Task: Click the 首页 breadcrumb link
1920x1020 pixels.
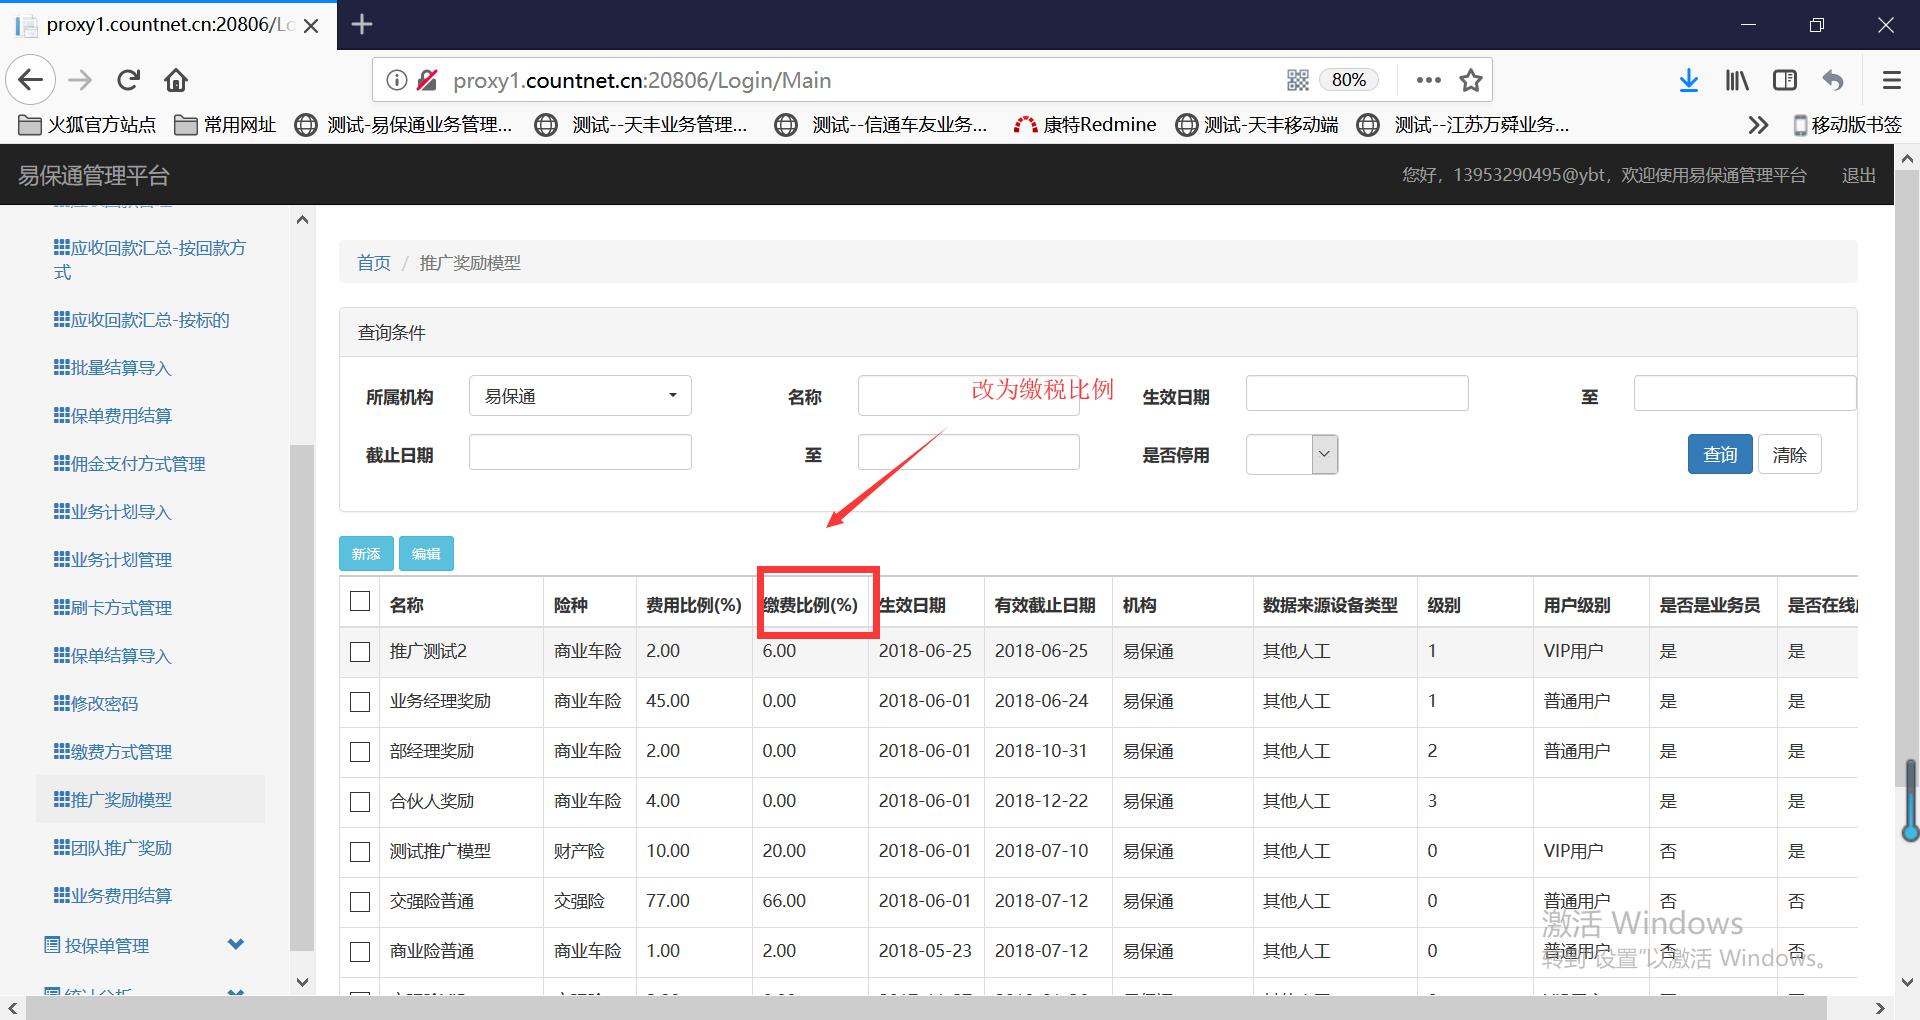Action: click(x=374, y=263)
